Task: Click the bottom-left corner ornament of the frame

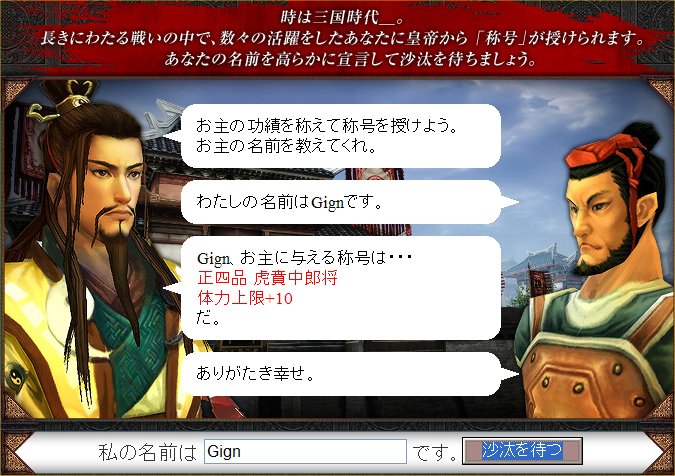Action: (14, 406)
